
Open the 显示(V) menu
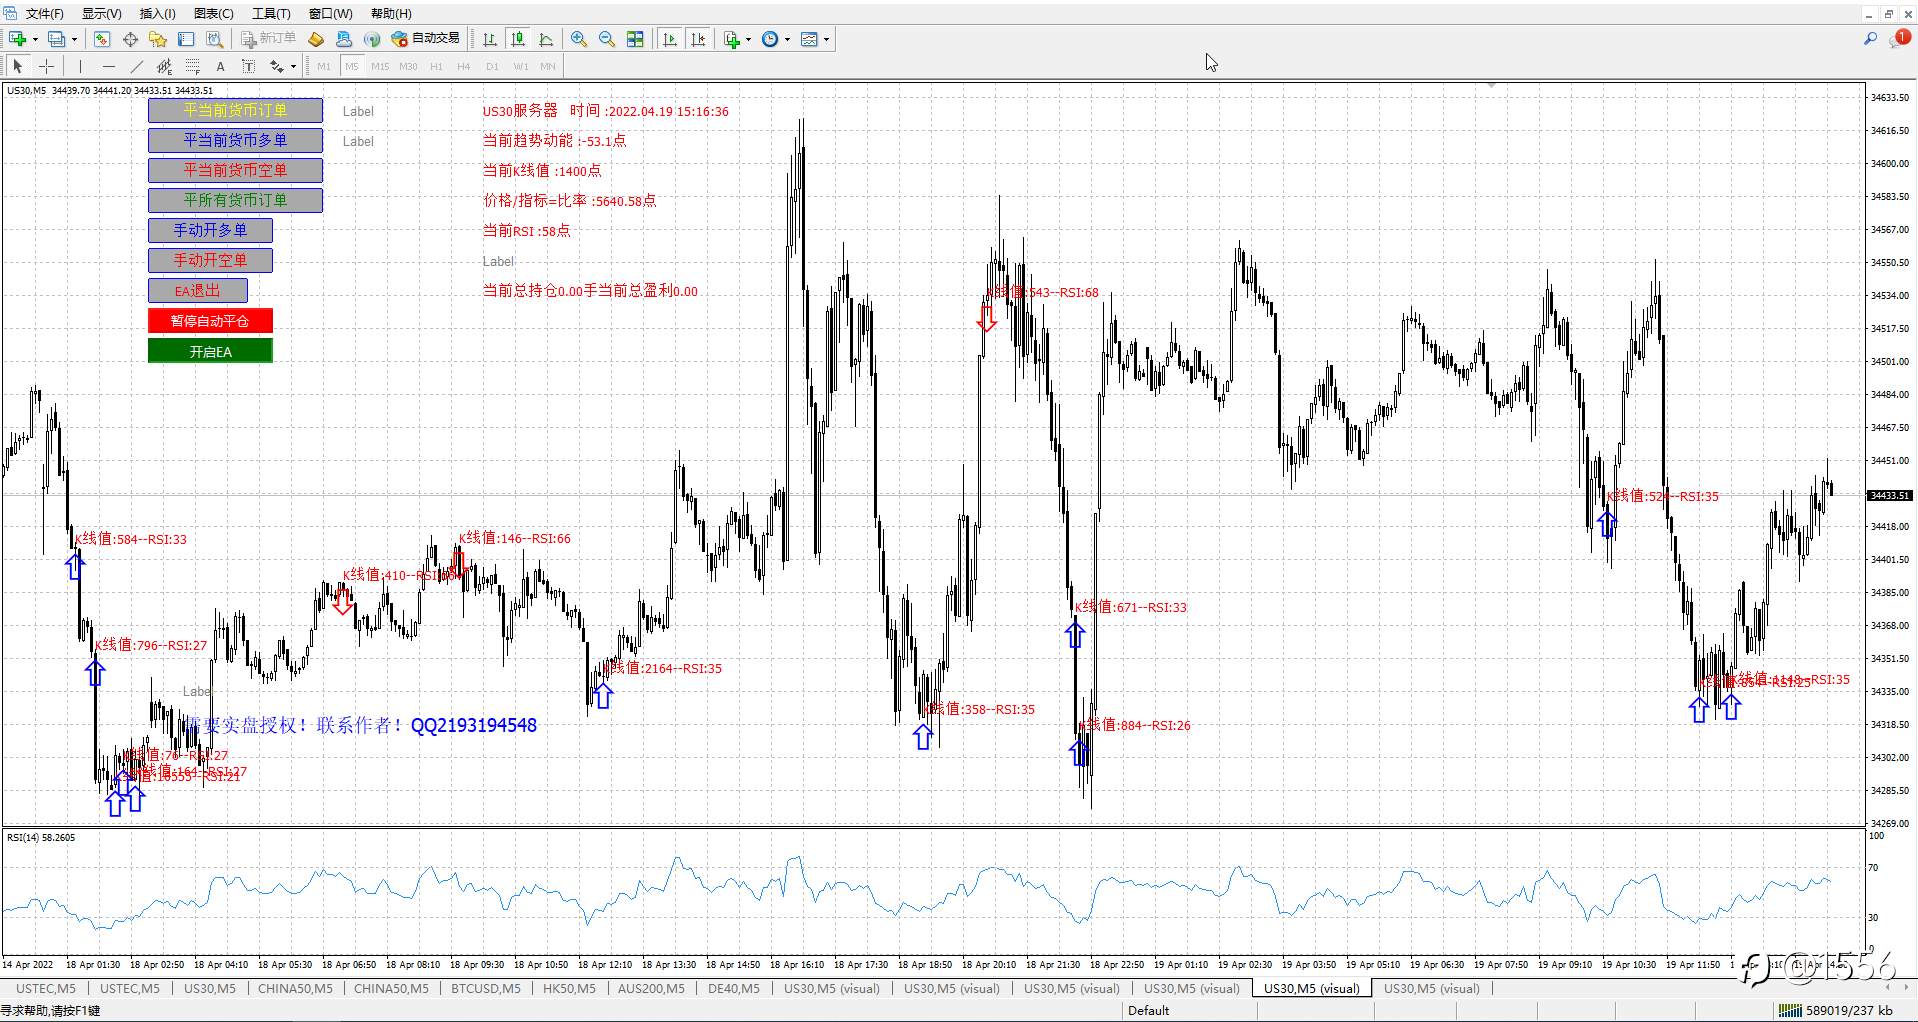pyautogui.click(x=101, y=13)
